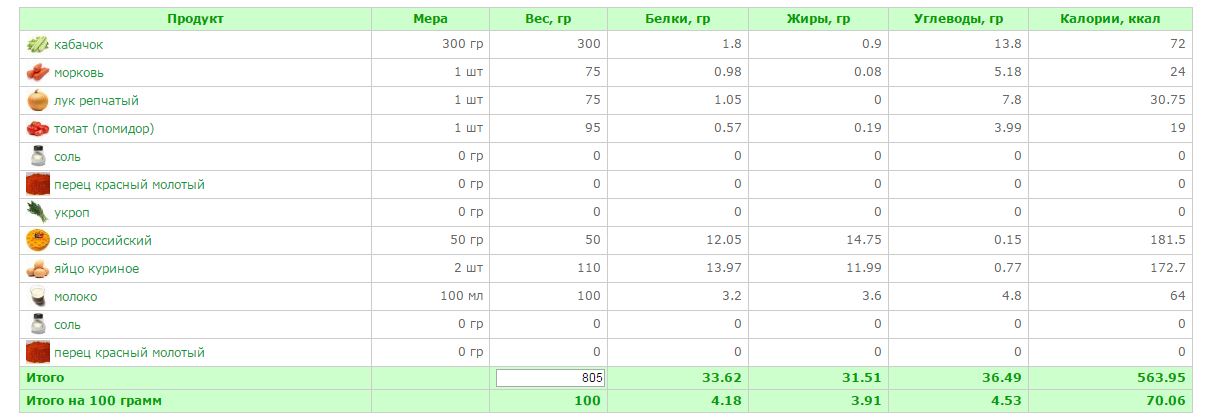The image size is (1207, 420).
Task: Open the укроп product link
Action: pyautogui.click(x=72, y=213)
